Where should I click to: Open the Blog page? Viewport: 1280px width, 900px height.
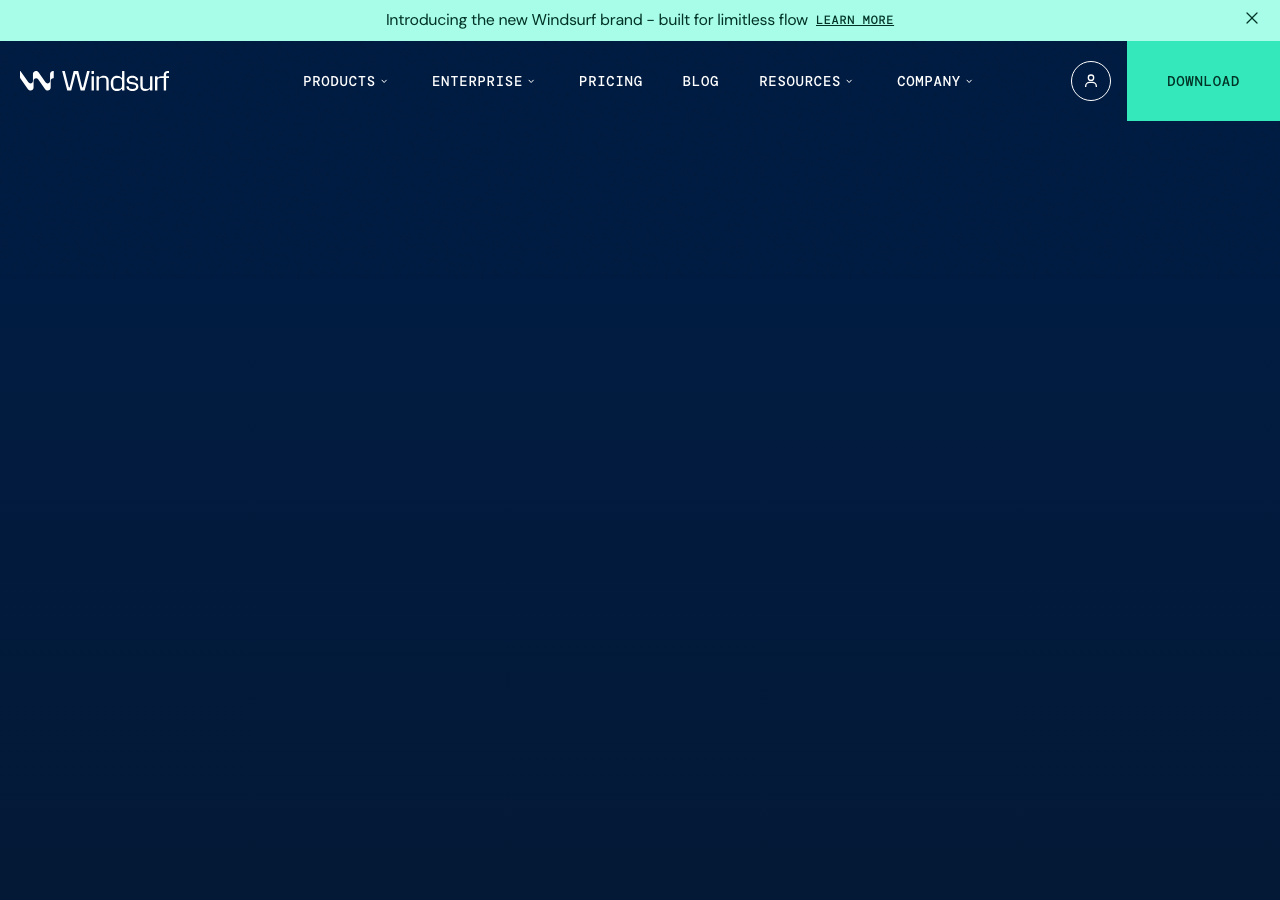click(x=701, y=81)
